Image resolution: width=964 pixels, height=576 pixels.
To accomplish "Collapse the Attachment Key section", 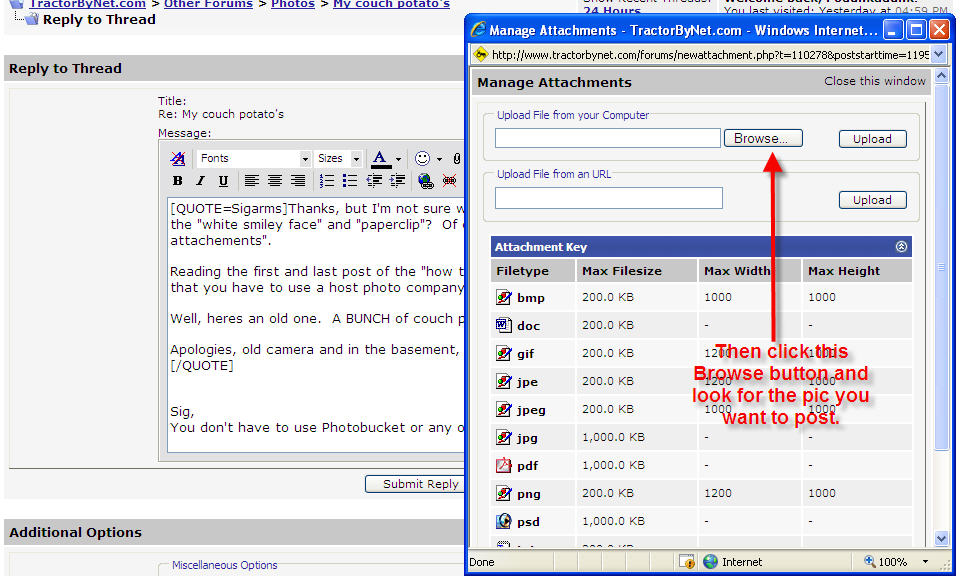I will tap(901, 247).
